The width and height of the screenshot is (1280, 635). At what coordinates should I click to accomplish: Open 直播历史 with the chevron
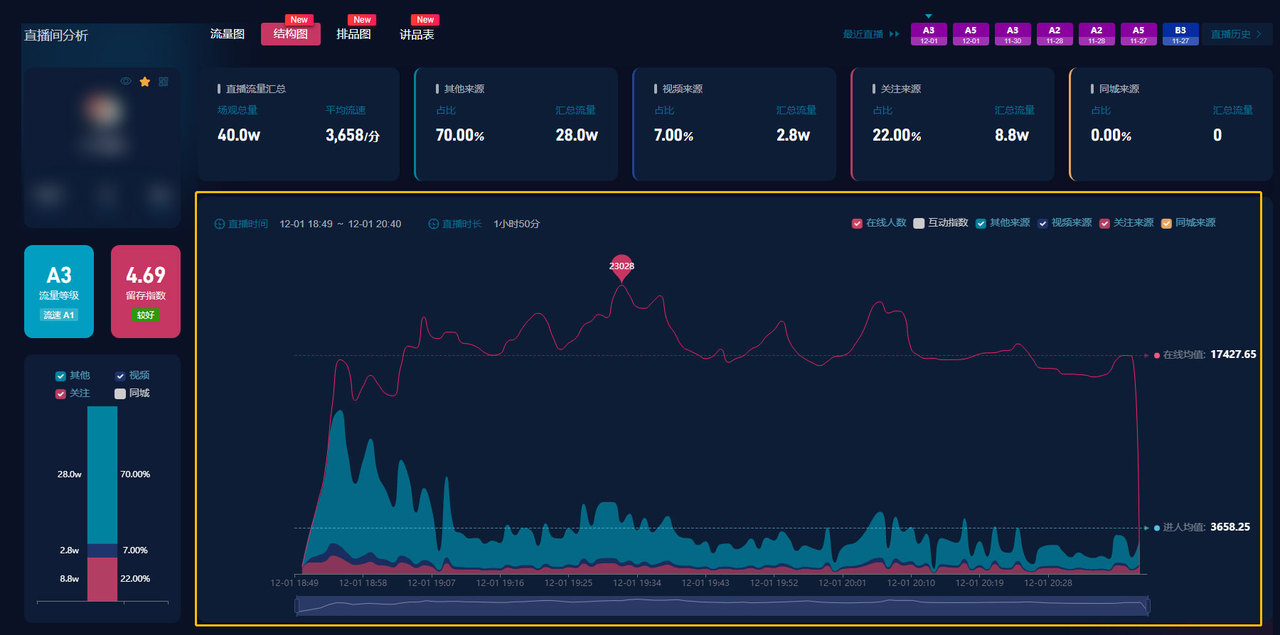(1236, 34)
